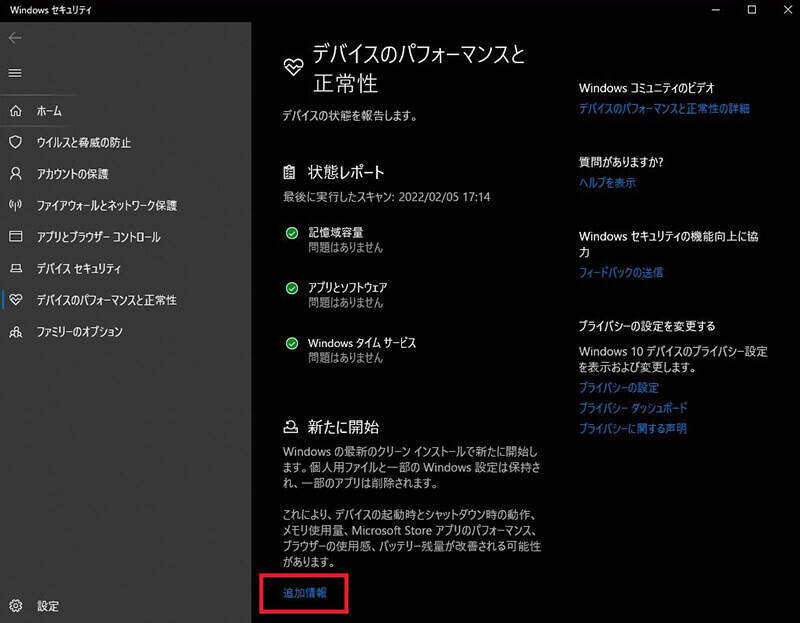Image resolution: width=800 pixels, height=623 pixels.
Task: Click デバイスの状態を報告します。 text
Action: click(350, 116)
